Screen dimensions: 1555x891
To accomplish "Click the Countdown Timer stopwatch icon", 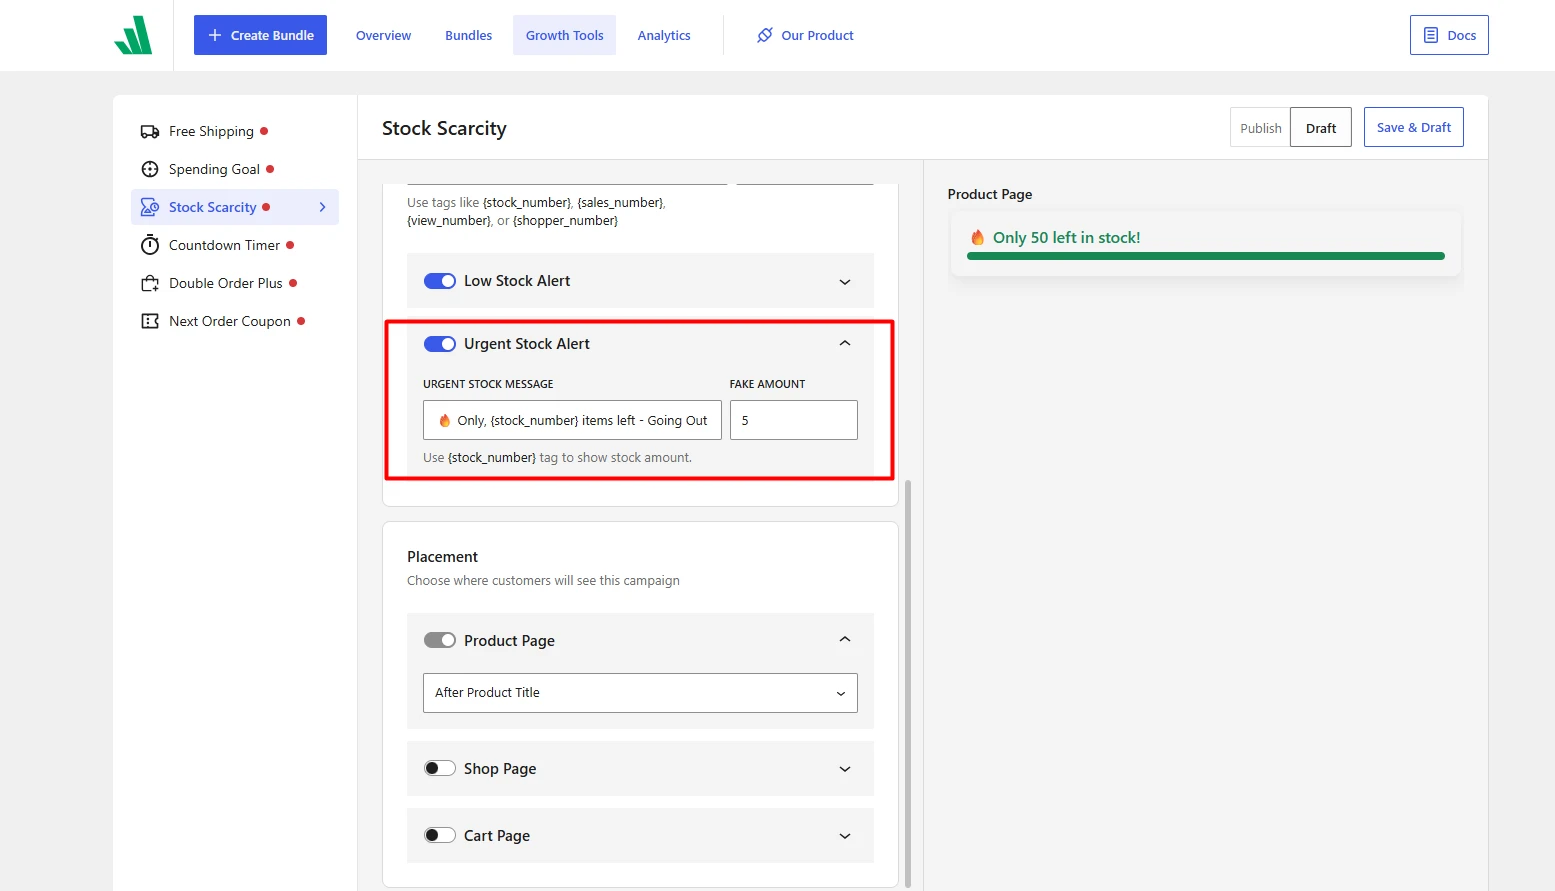I will (150, 245).
